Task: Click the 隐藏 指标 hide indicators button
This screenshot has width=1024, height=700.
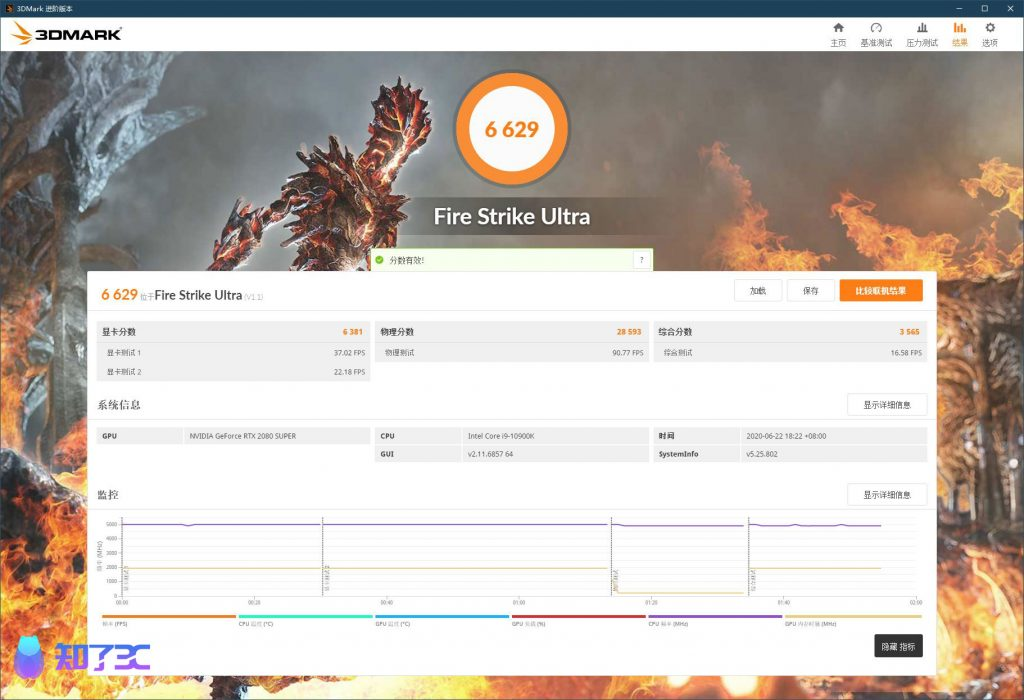Action: tap(898, 646)
